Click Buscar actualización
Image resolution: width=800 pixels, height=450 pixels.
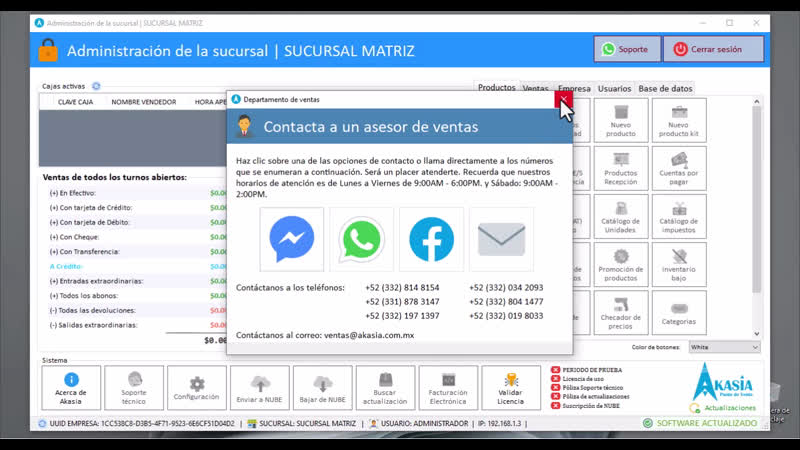[385, 388]
